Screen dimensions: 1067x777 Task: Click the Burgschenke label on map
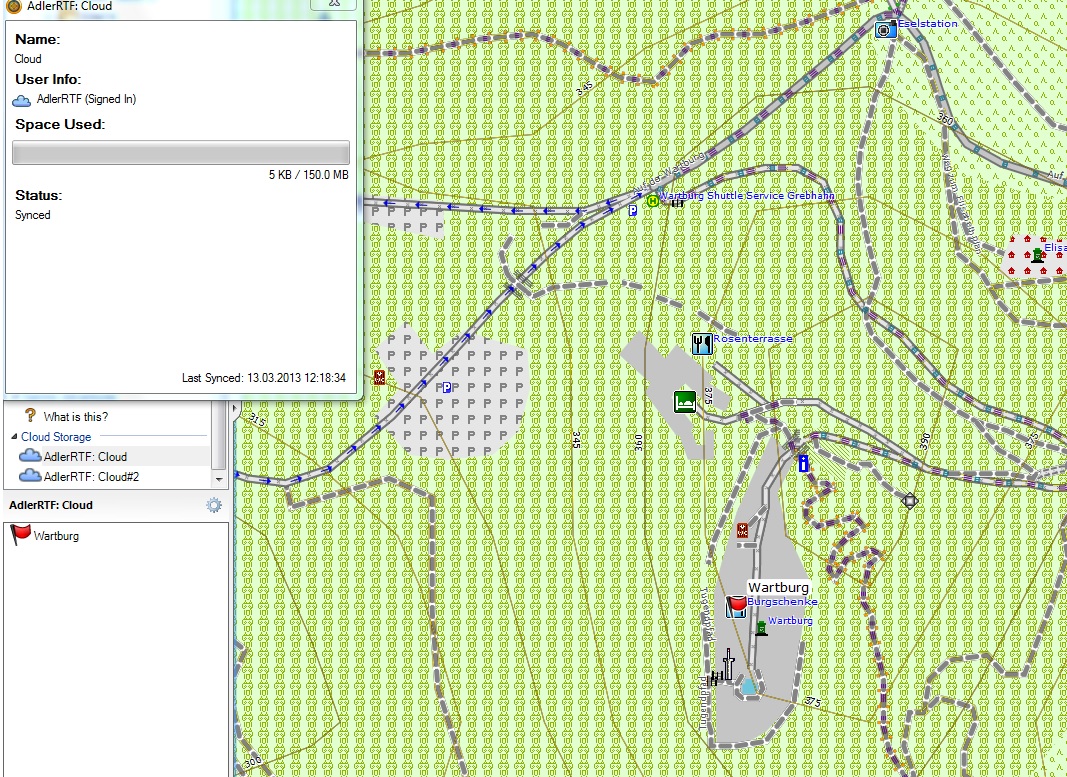[782, 602]
